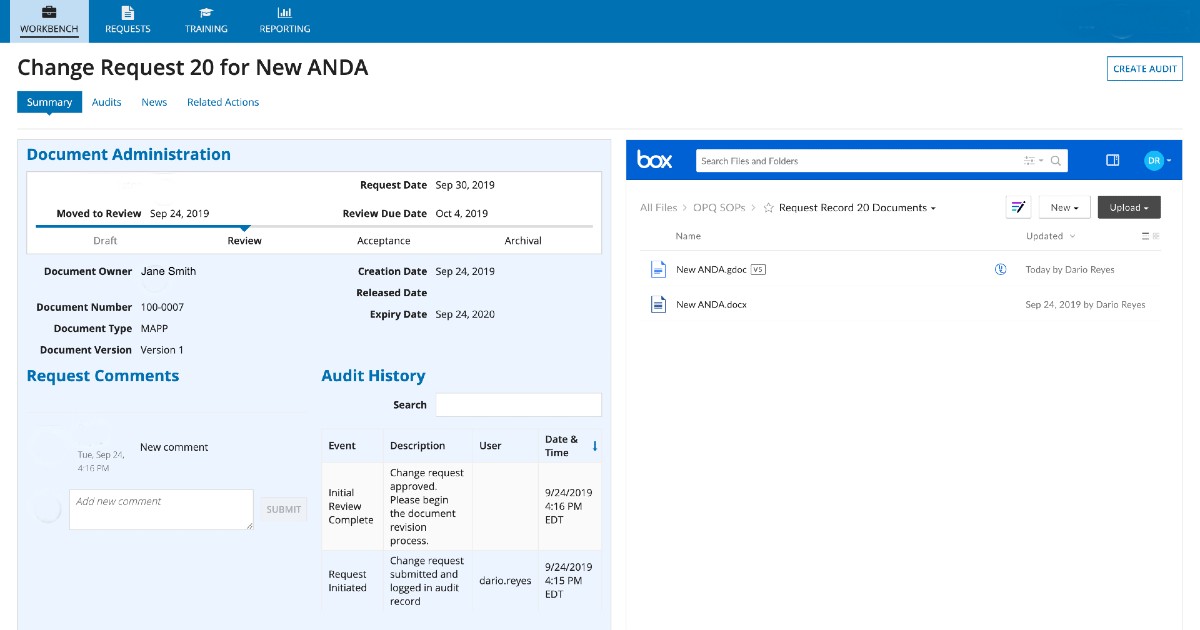
Task: Navigate to the OPQ SOPs breadcrumb link
Action: point(718,207)
